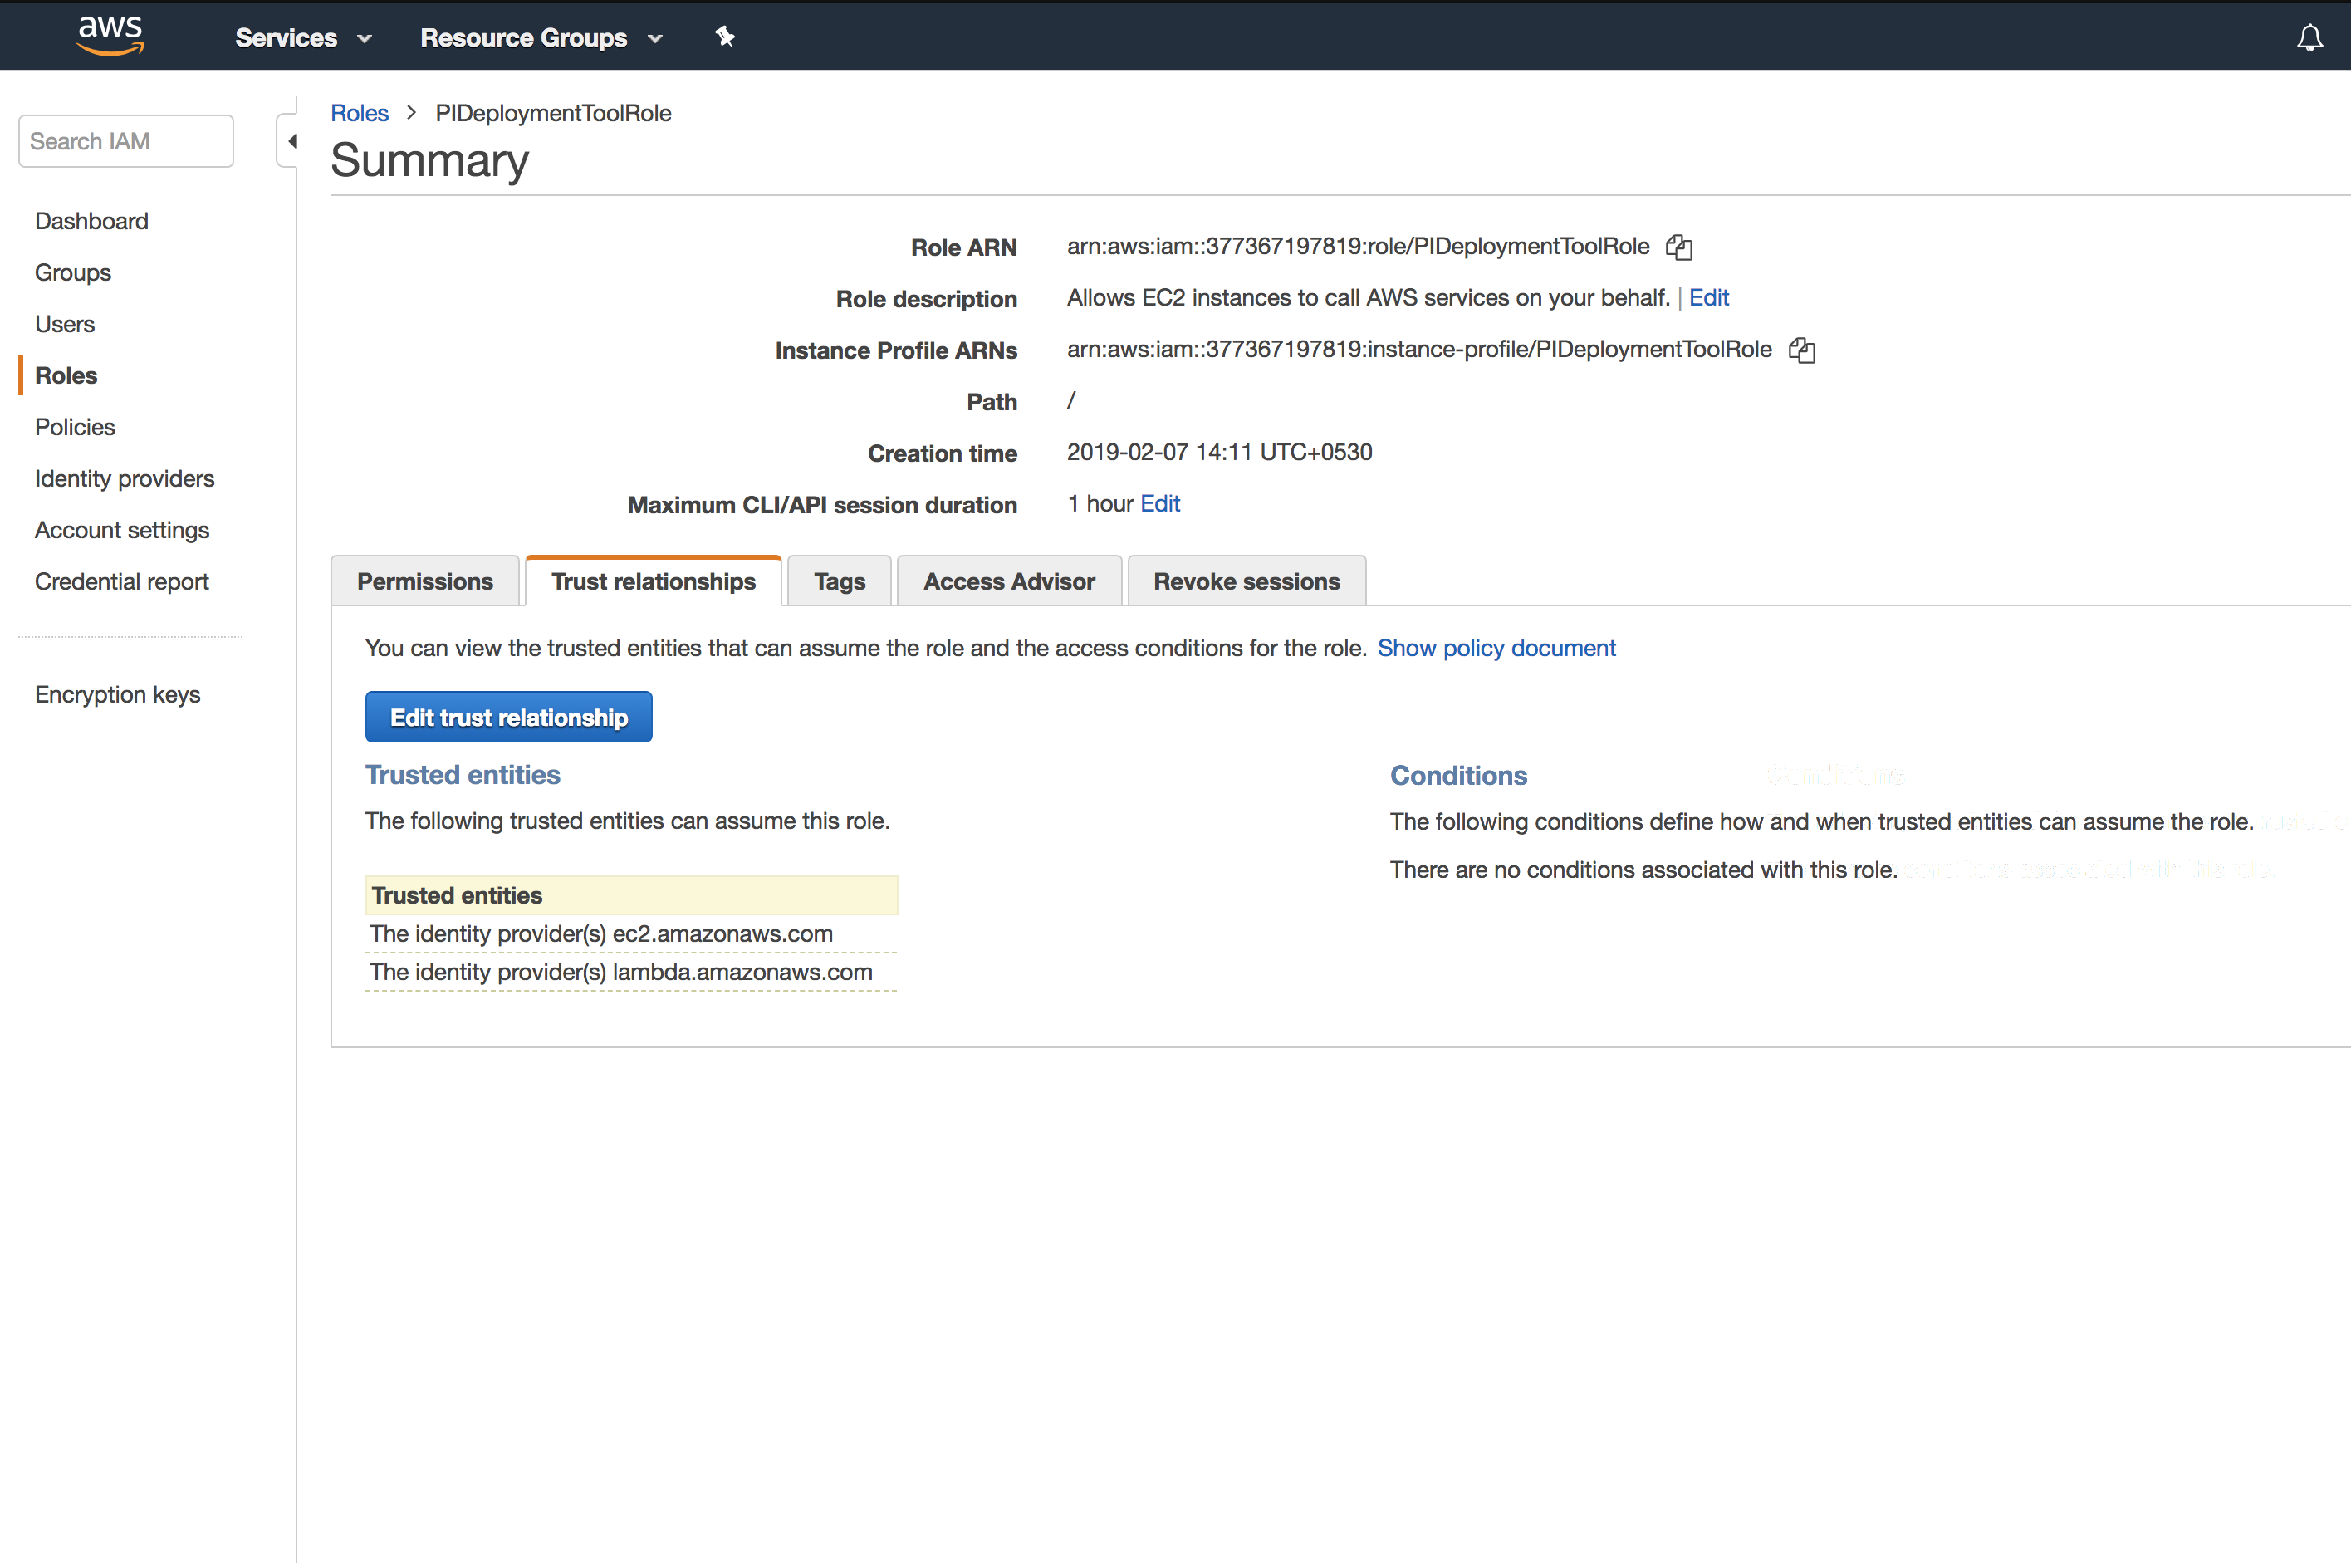This screenshot has height=1568, width=2351.
Task: Edit the maximum session duration
Action: 1160,504
